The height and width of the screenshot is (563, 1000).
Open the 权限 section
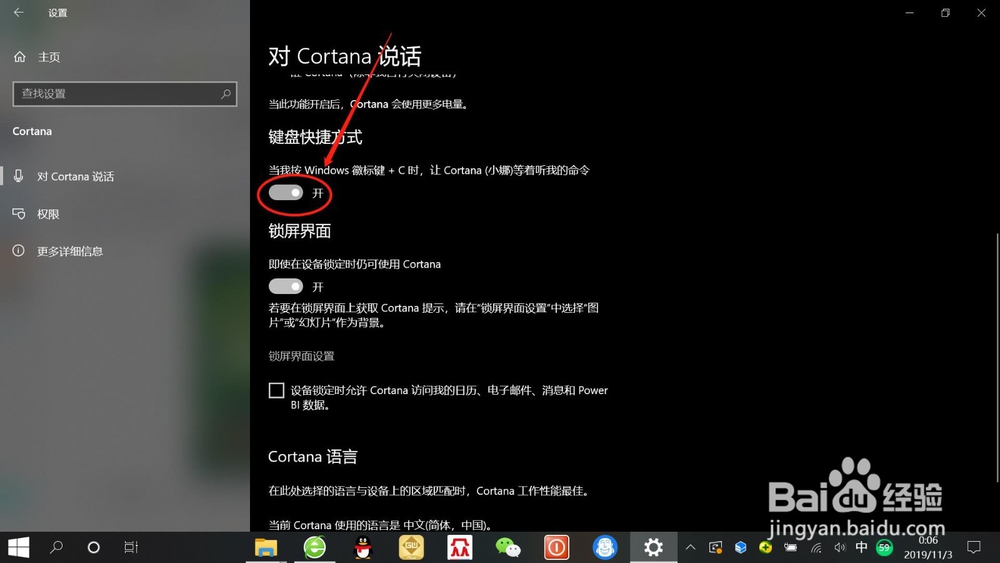pos(36,214)
